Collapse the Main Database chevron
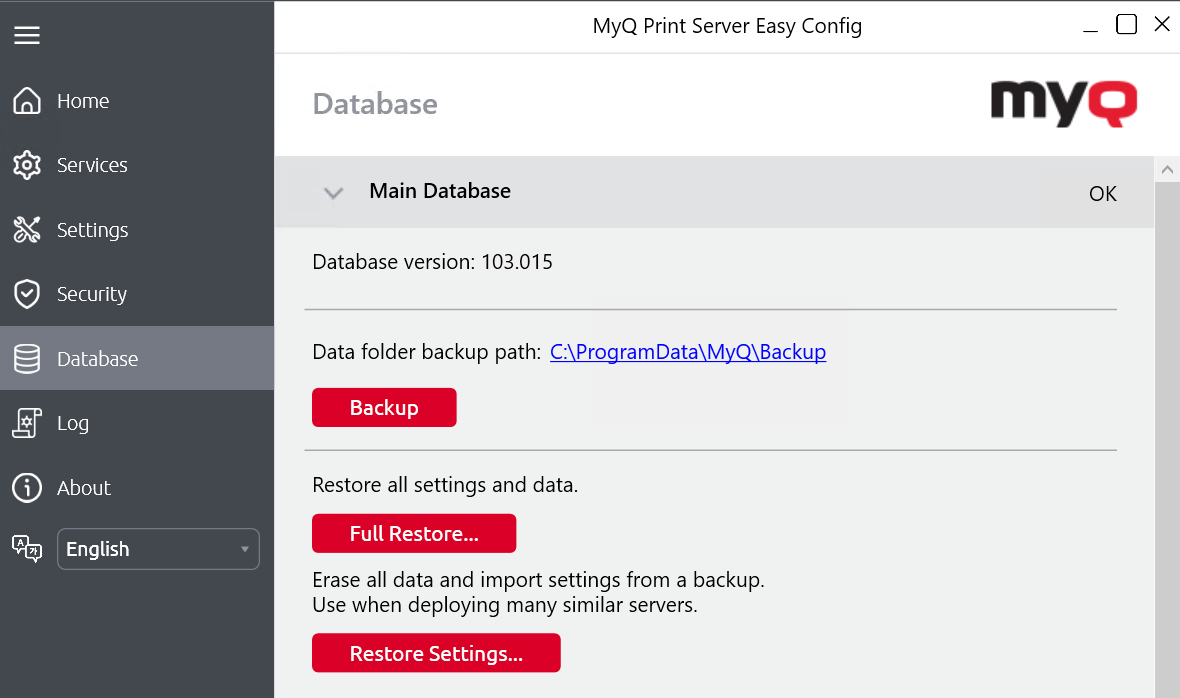Screen dimensions: 1180x698 click(333, 193)
